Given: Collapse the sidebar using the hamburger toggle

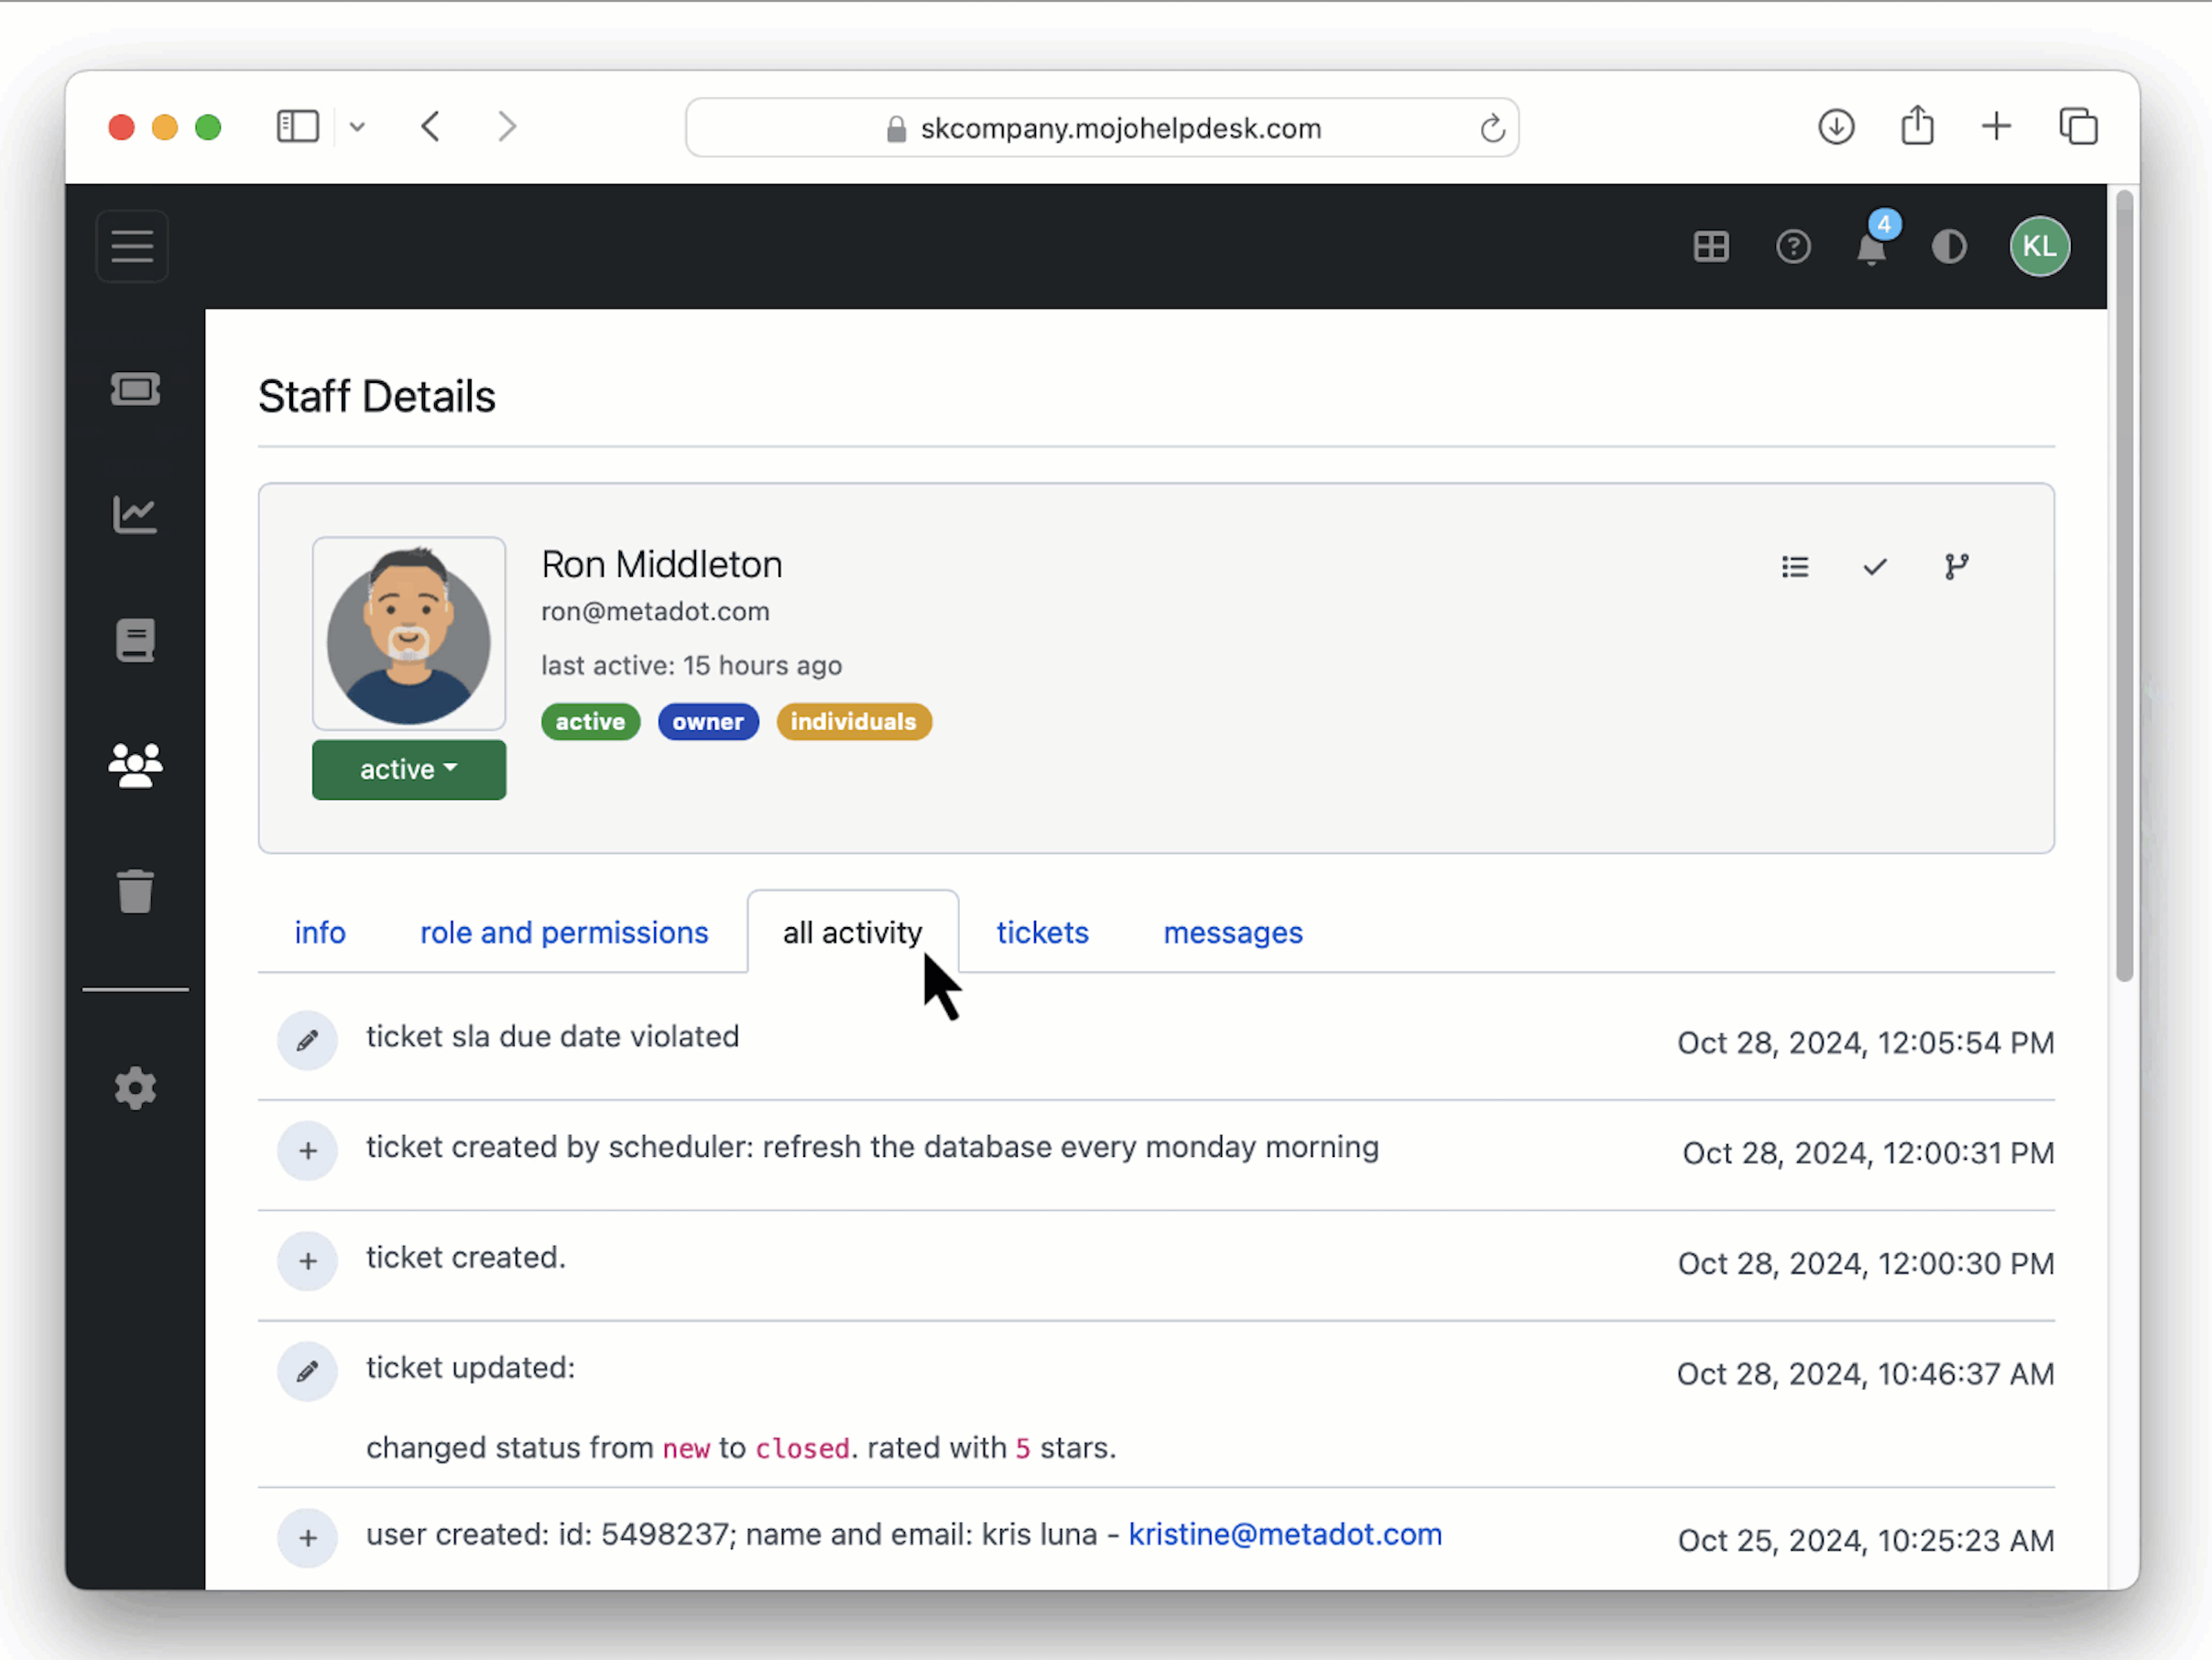Looking at the screenshot, I should point(131,246).
